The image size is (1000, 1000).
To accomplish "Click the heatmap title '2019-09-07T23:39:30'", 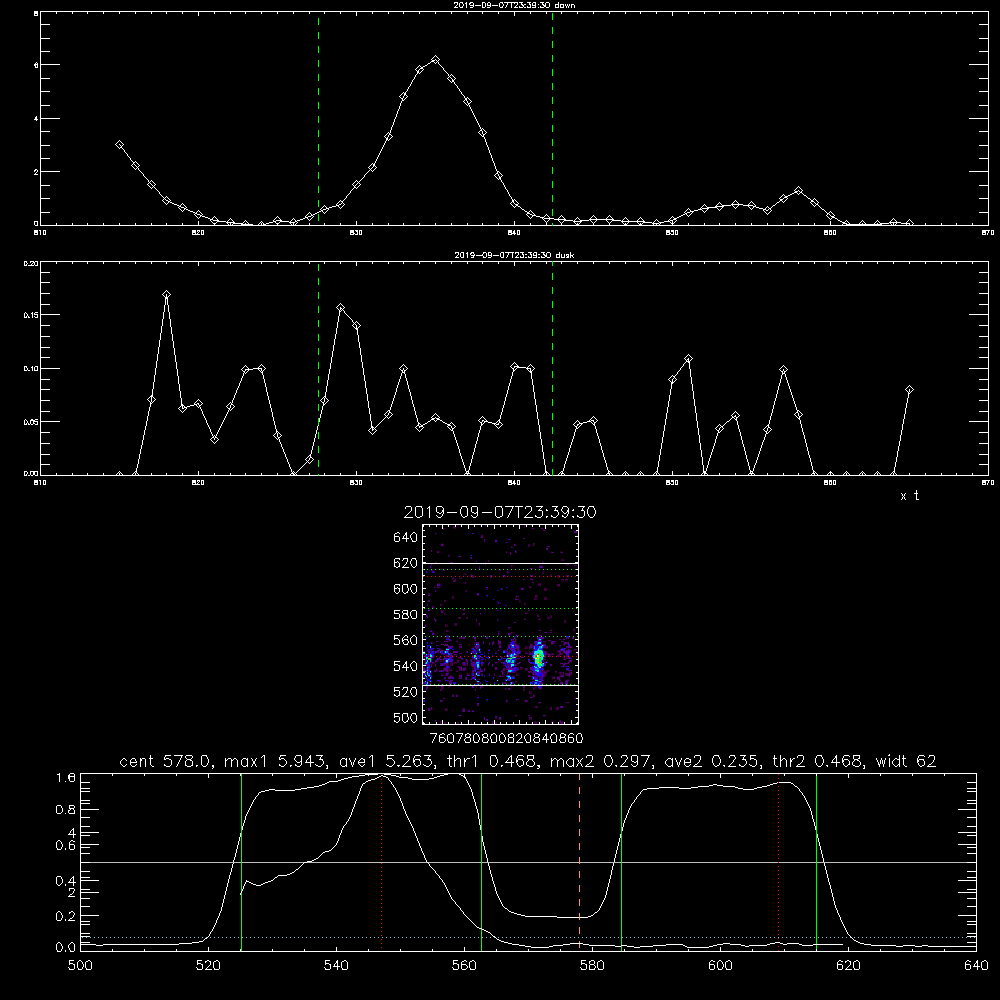I will 500,512.
